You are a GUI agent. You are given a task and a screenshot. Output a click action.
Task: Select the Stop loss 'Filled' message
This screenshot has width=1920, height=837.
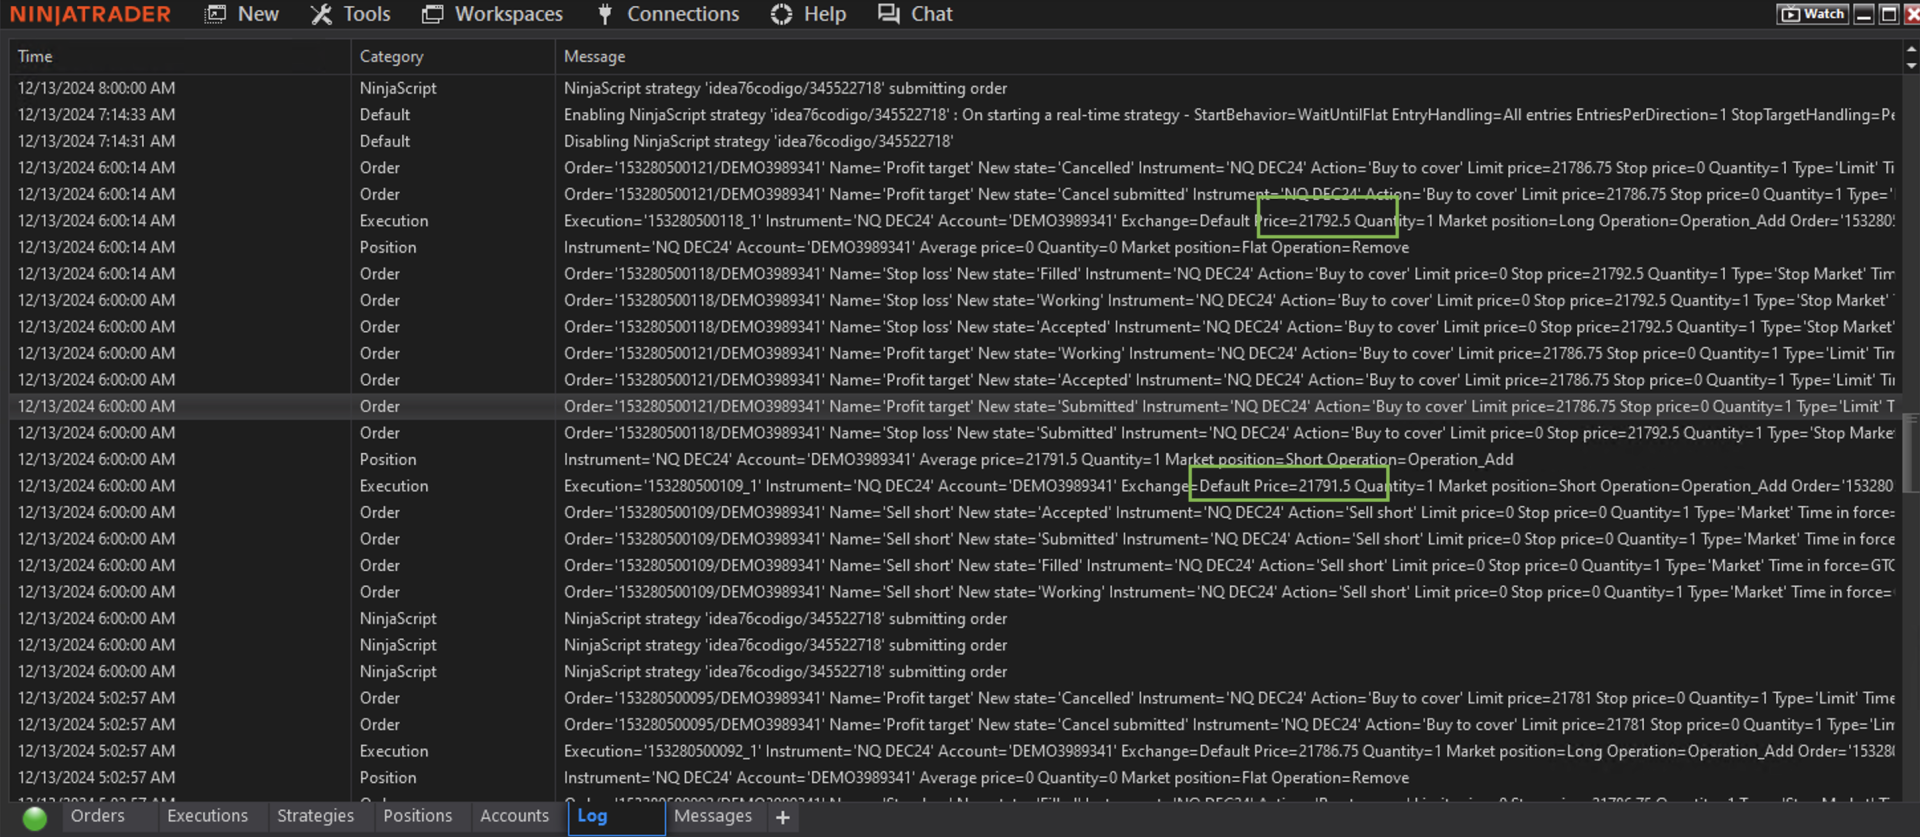coord(1228,274)
